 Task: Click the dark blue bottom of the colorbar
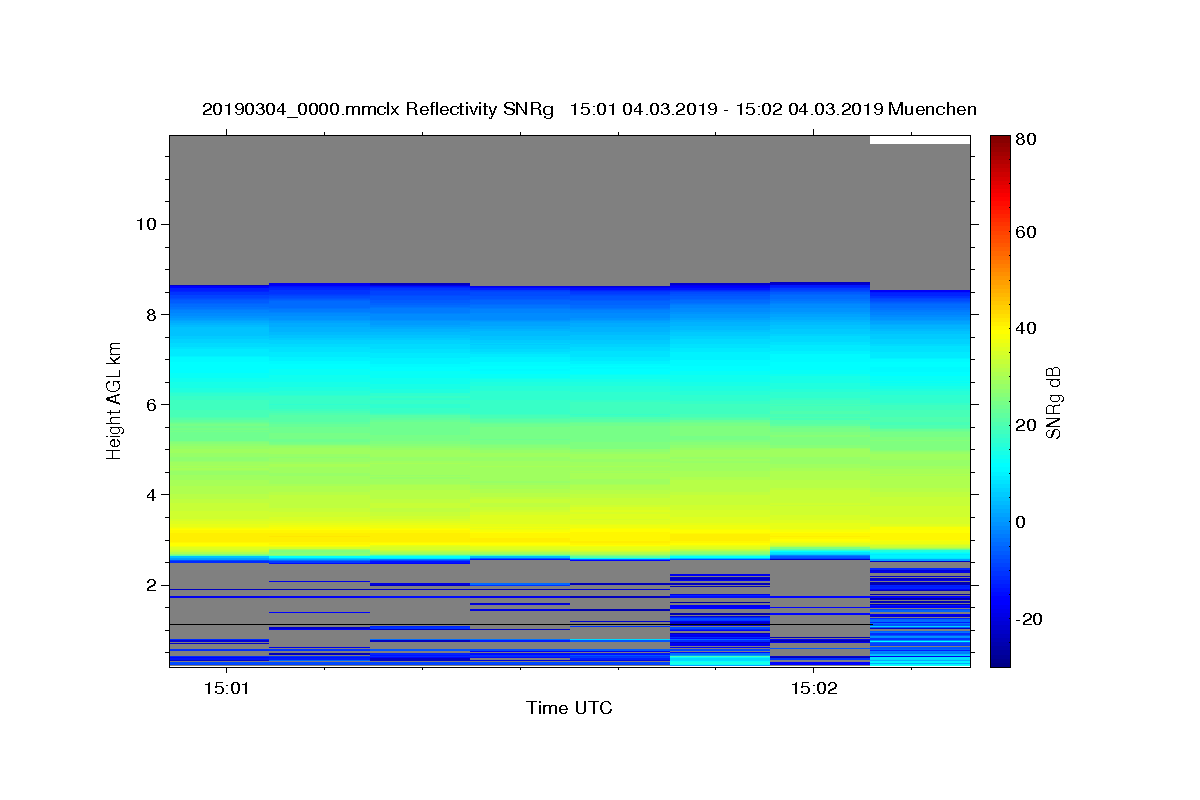(999, 656)
